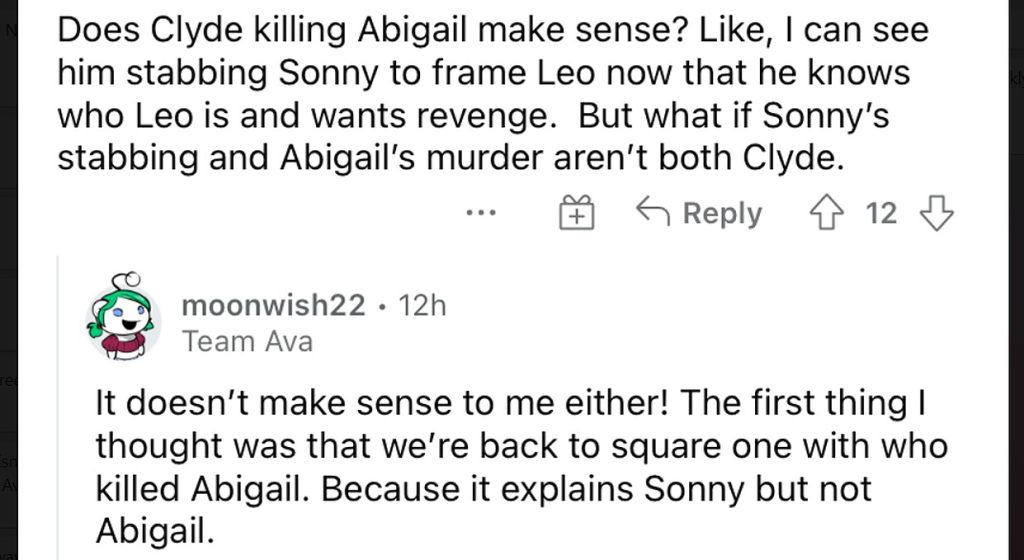Click the final lone word "Abigail."
Screen dimensions: 1024x560
pos(154,531)
